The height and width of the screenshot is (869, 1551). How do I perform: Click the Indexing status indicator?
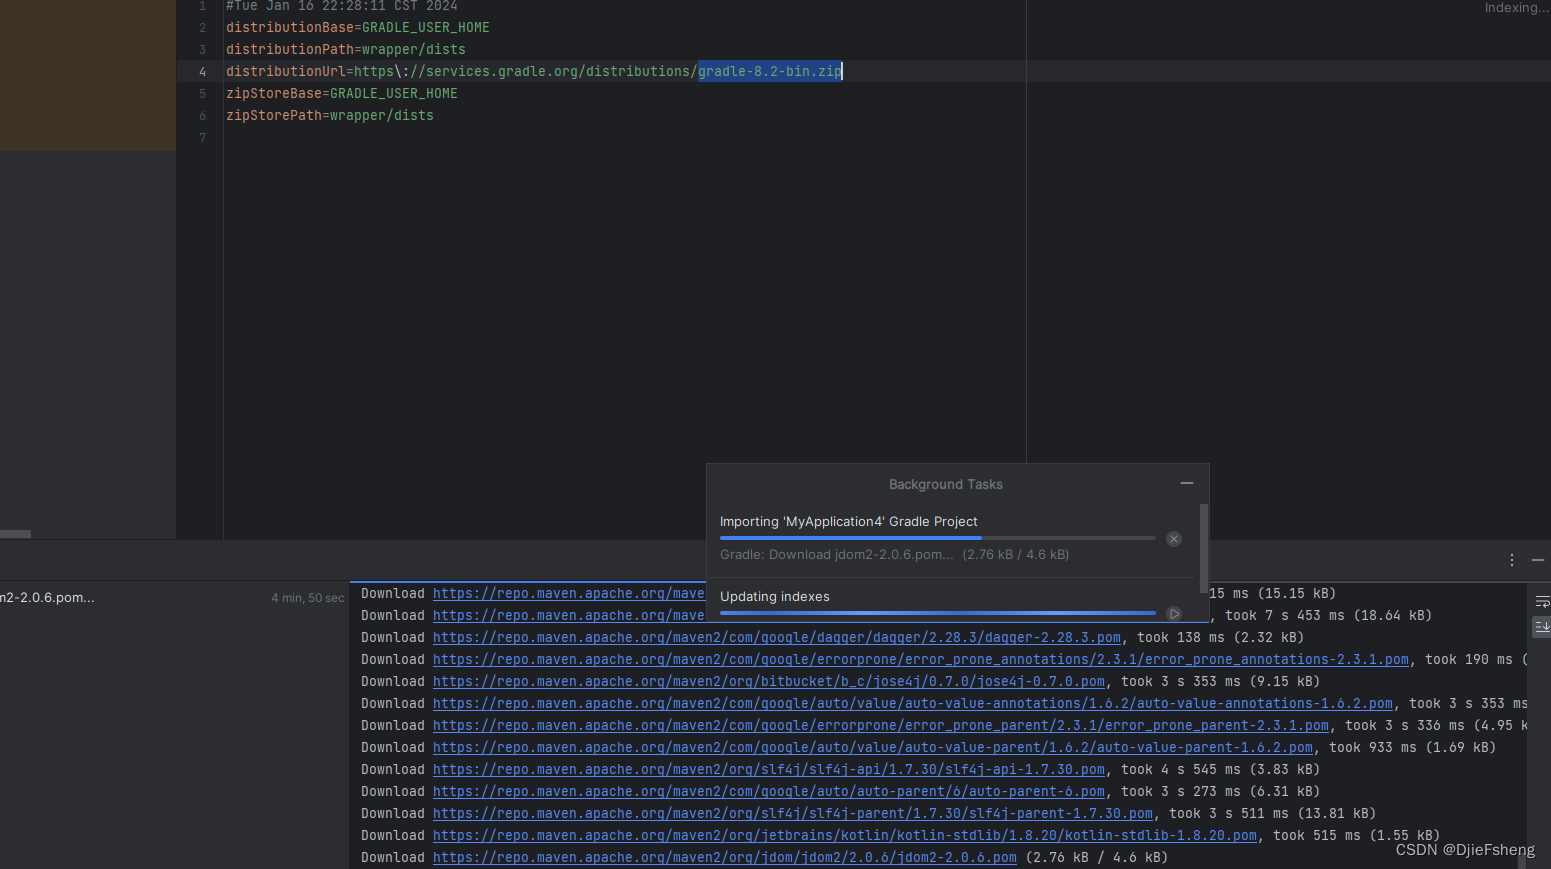(1516, 8)
